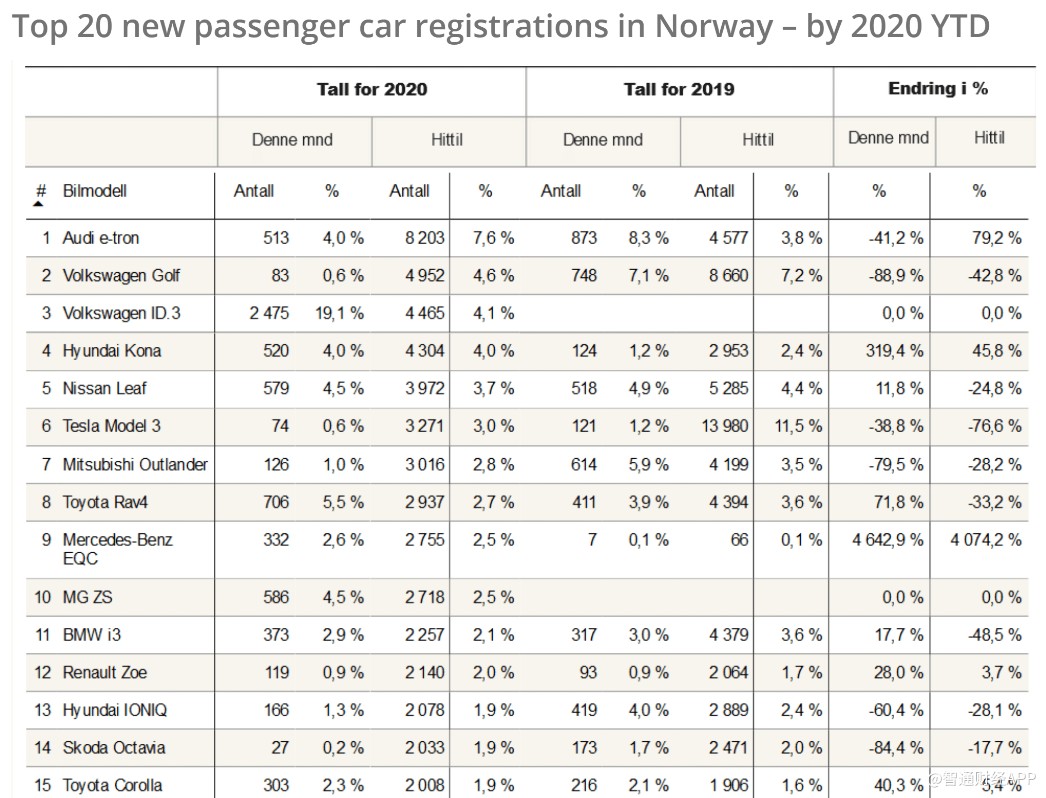Click the Mitsubishi Outlander entry

[135, 464]
